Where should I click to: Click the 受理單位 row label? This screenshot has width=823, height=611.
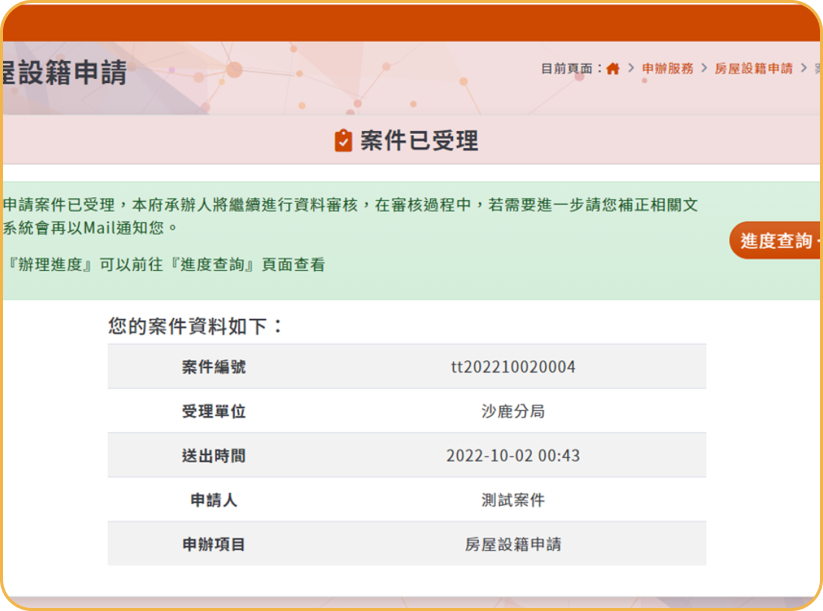click(213, 411)
